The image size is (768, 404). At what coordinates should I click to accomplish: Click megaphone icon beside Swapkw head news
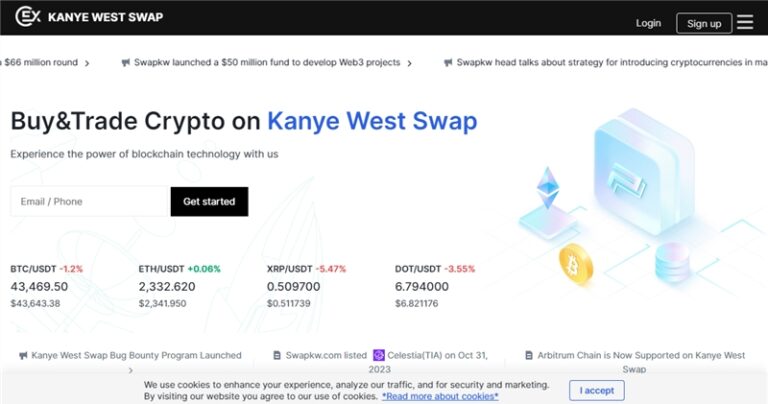point(447,62)
